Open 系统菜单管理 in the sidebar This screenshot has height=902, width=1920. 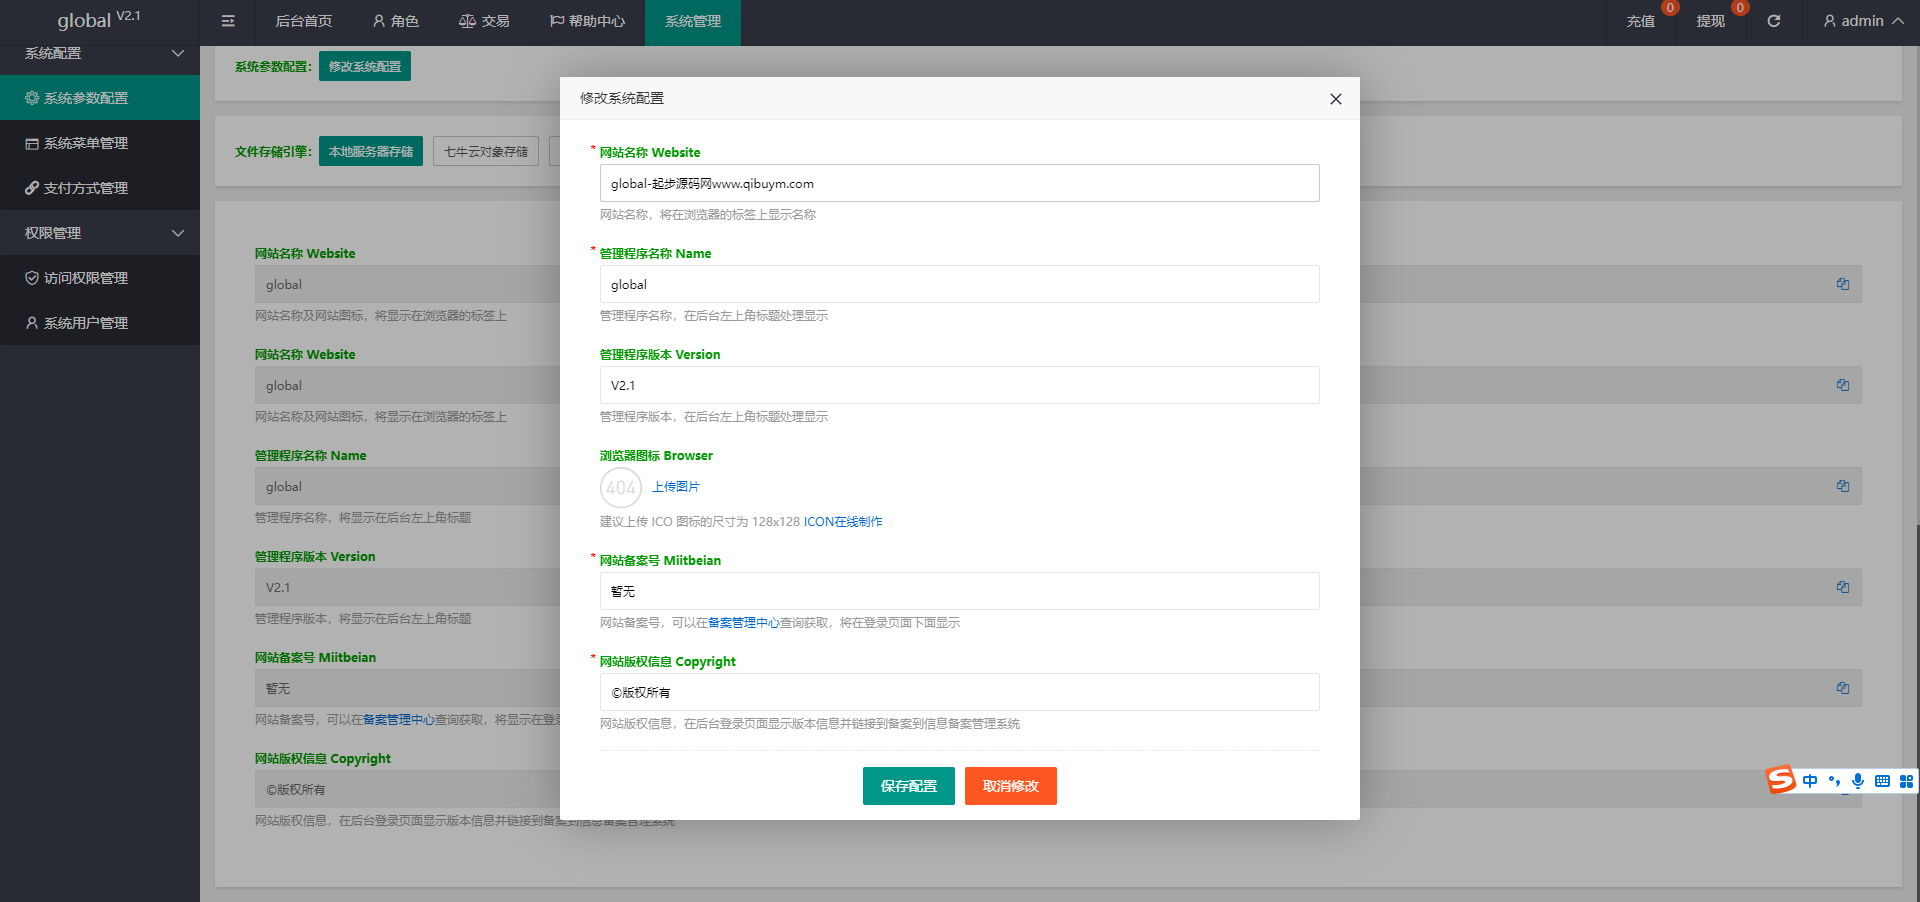point(100,143)
